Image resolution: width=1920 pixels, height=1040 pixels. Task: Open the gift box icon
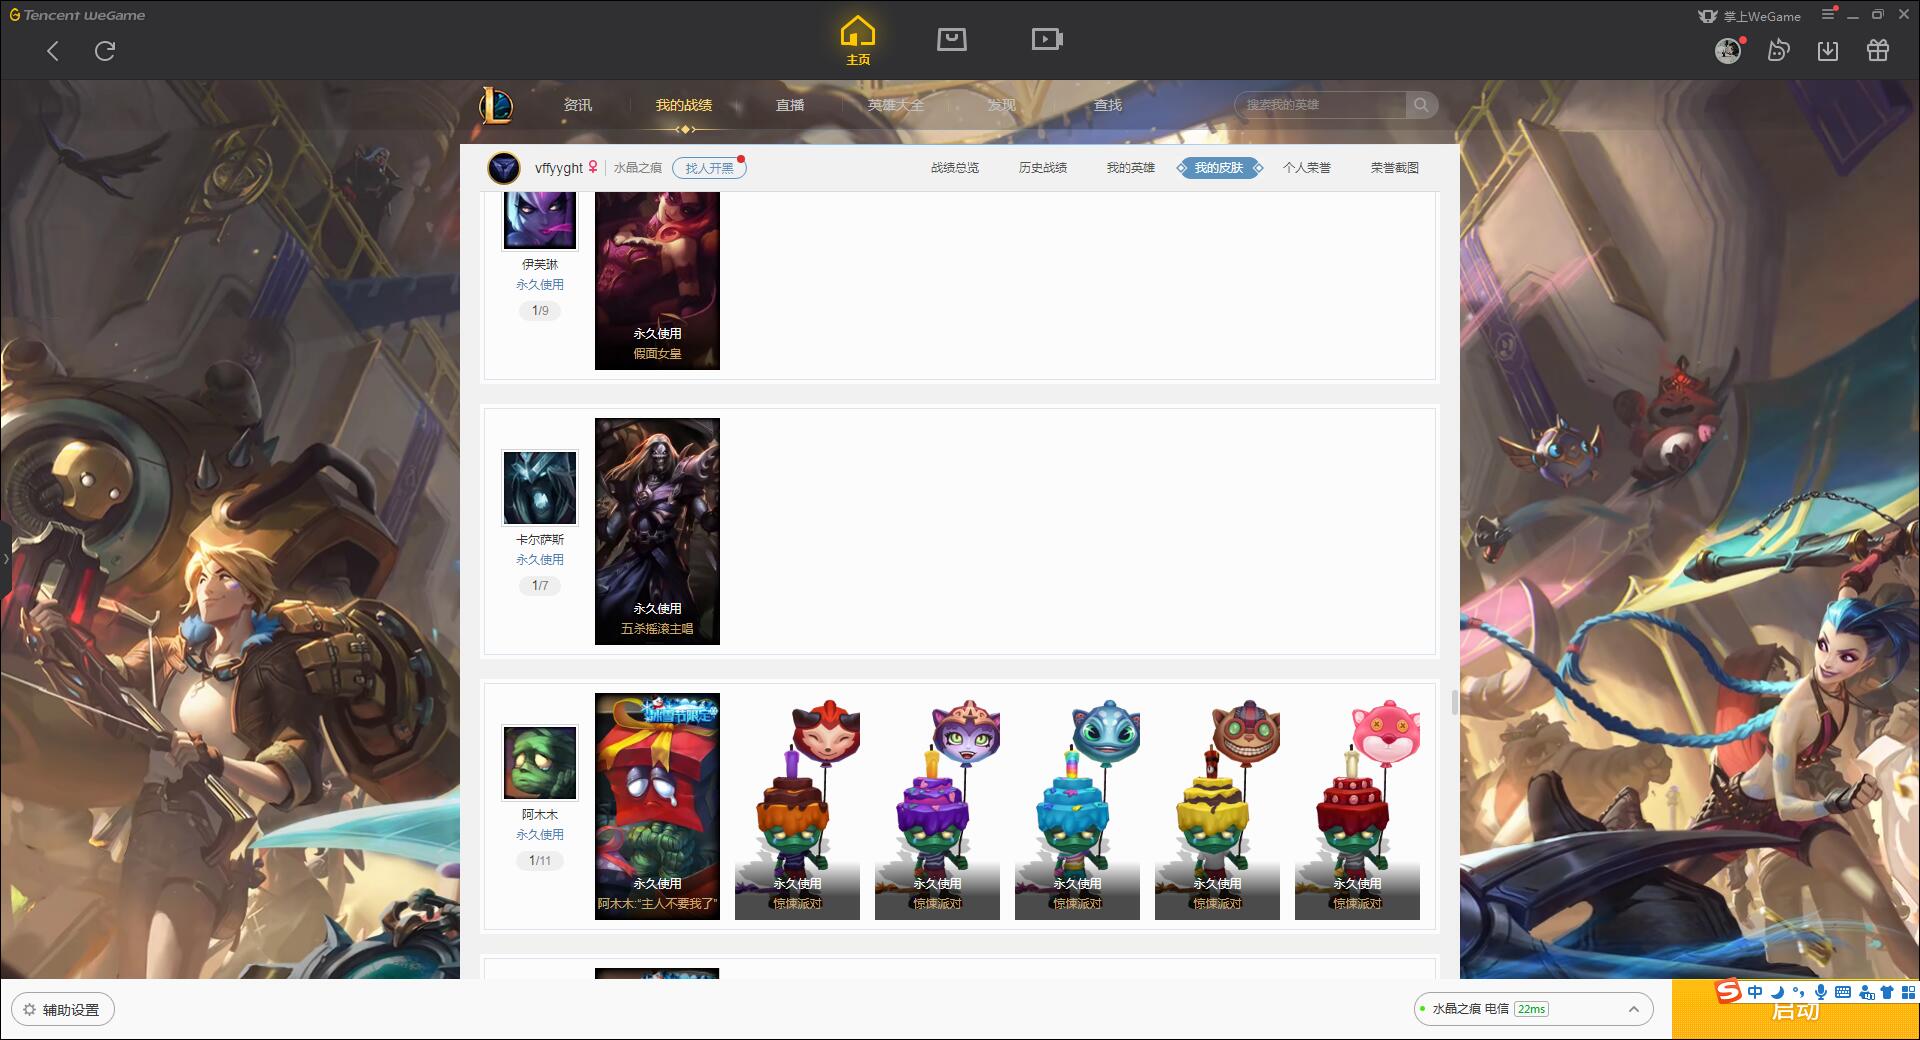click(x=1878, y=50)
